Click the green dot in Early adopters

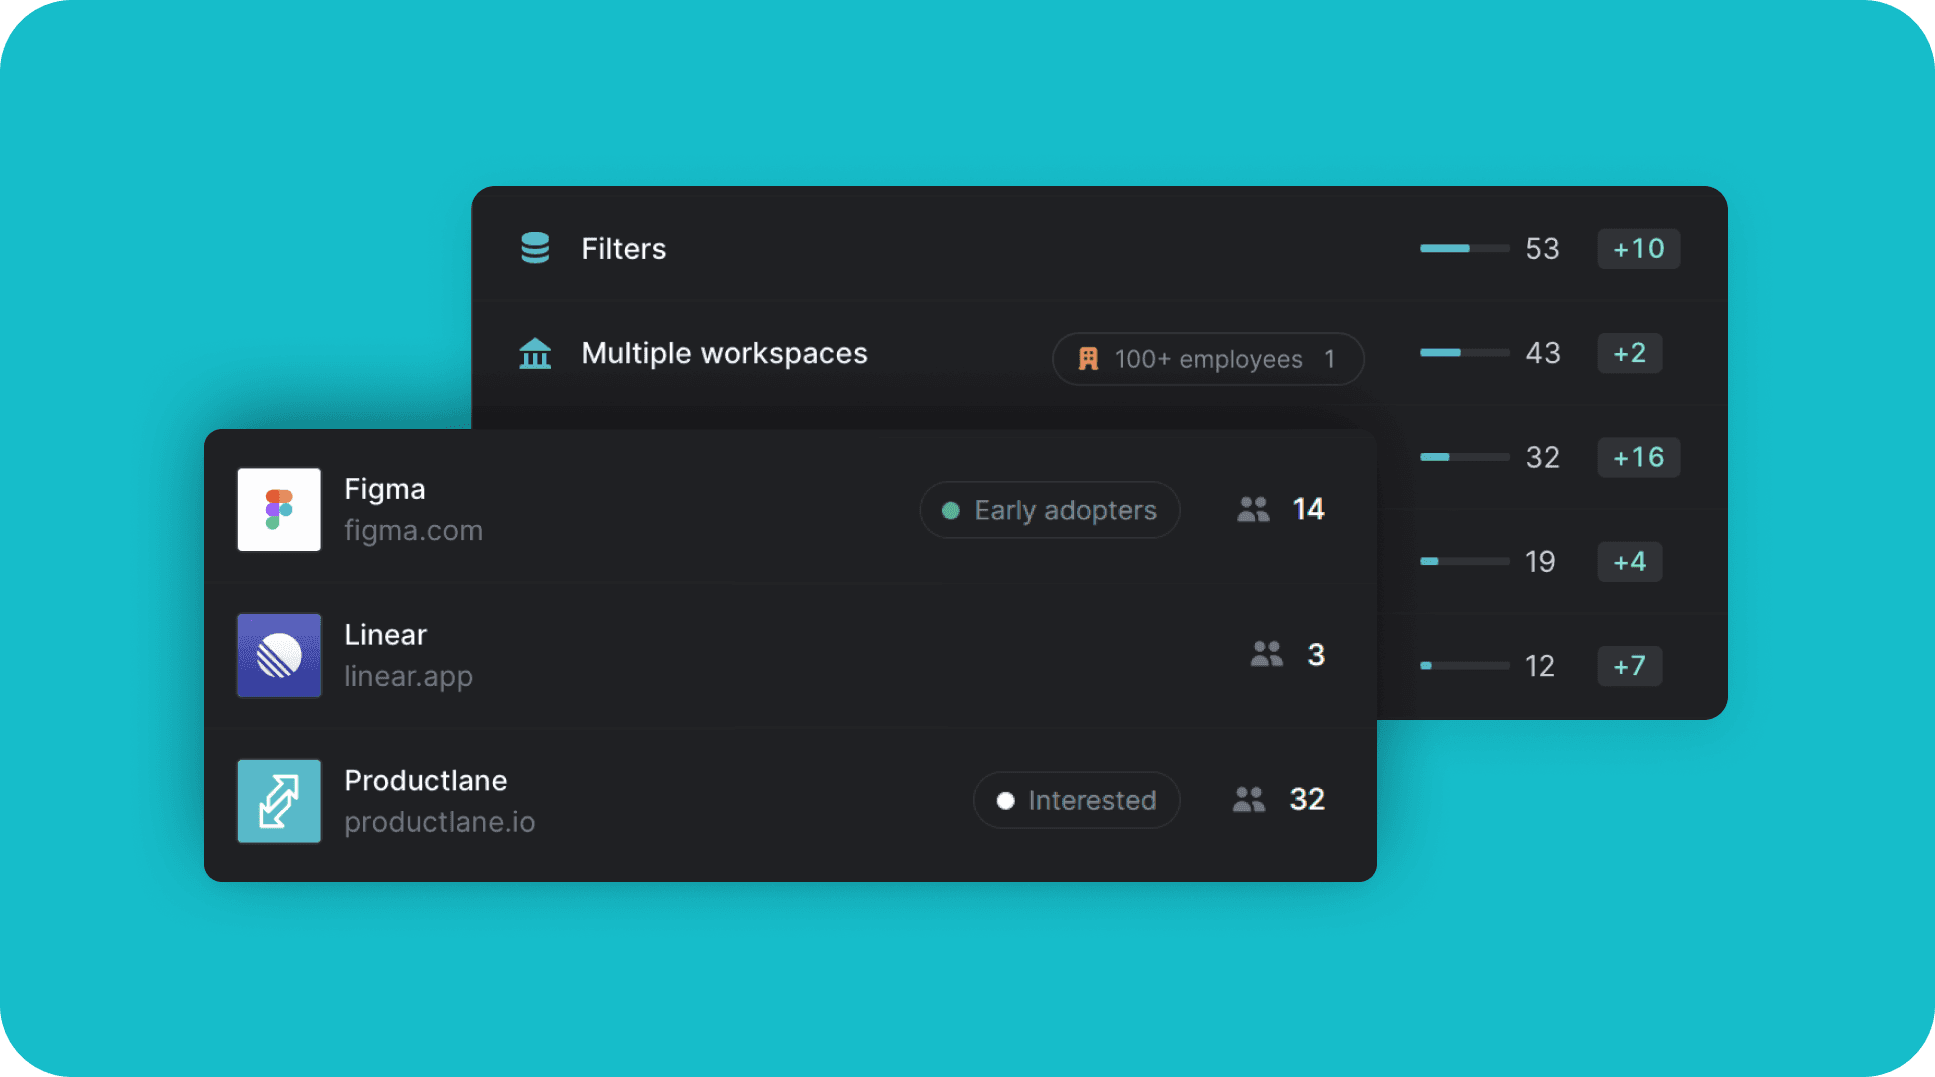click(951, 511)
